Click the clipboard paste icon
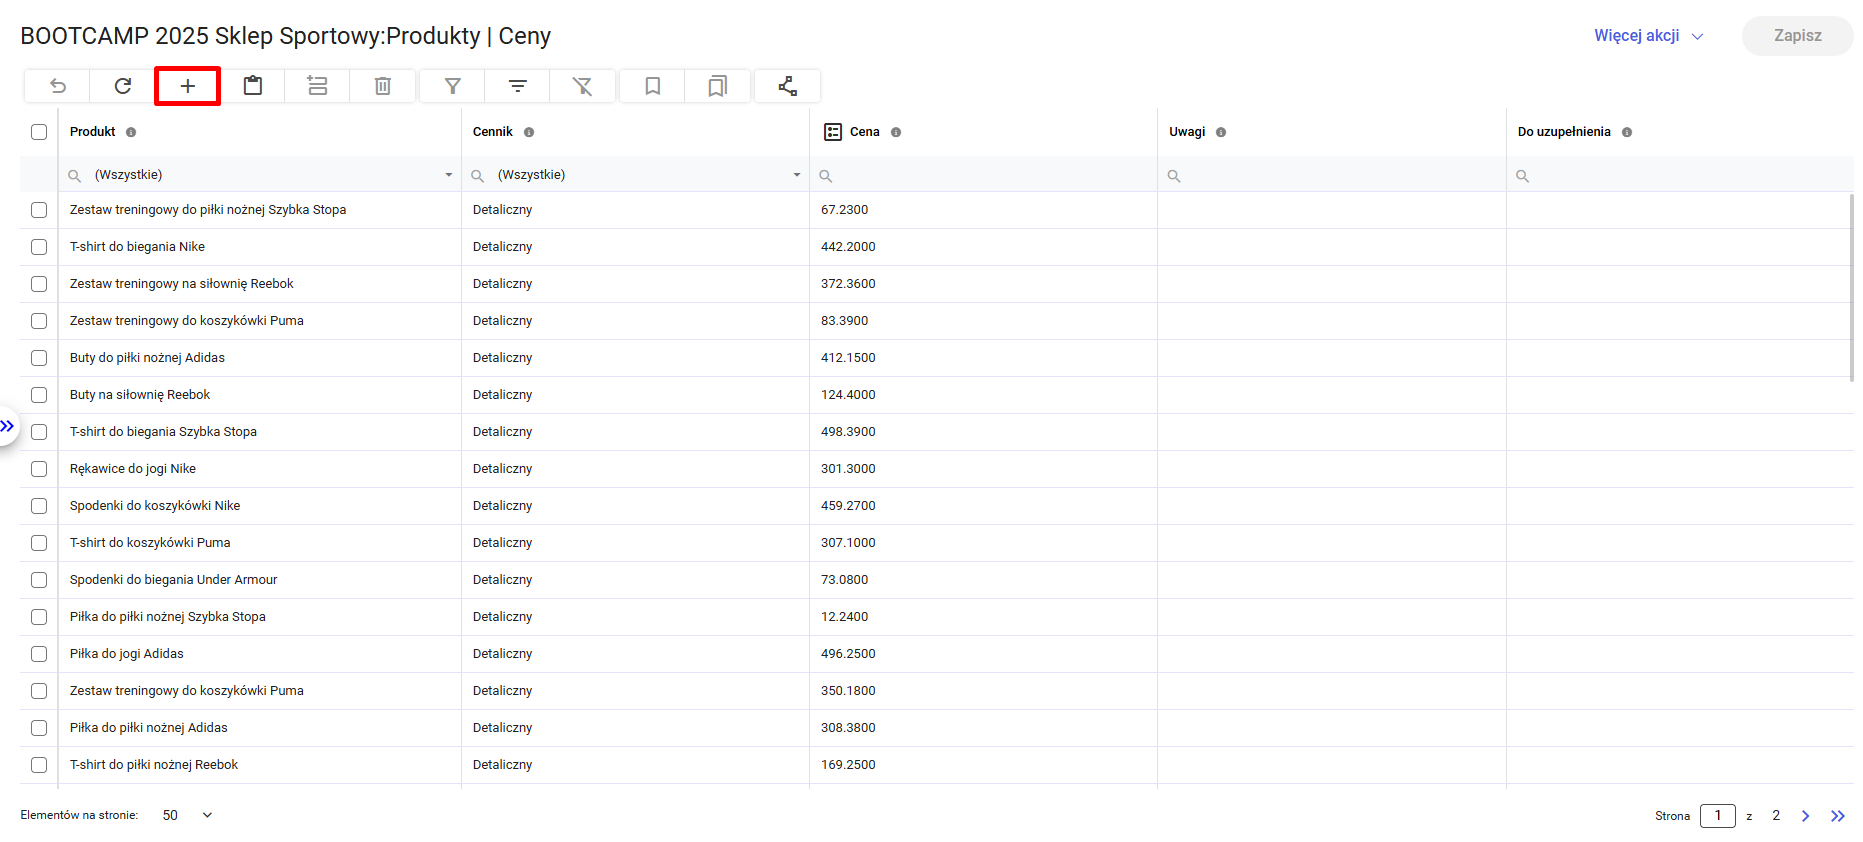1863x842 pixels. [x=253, y=86]
